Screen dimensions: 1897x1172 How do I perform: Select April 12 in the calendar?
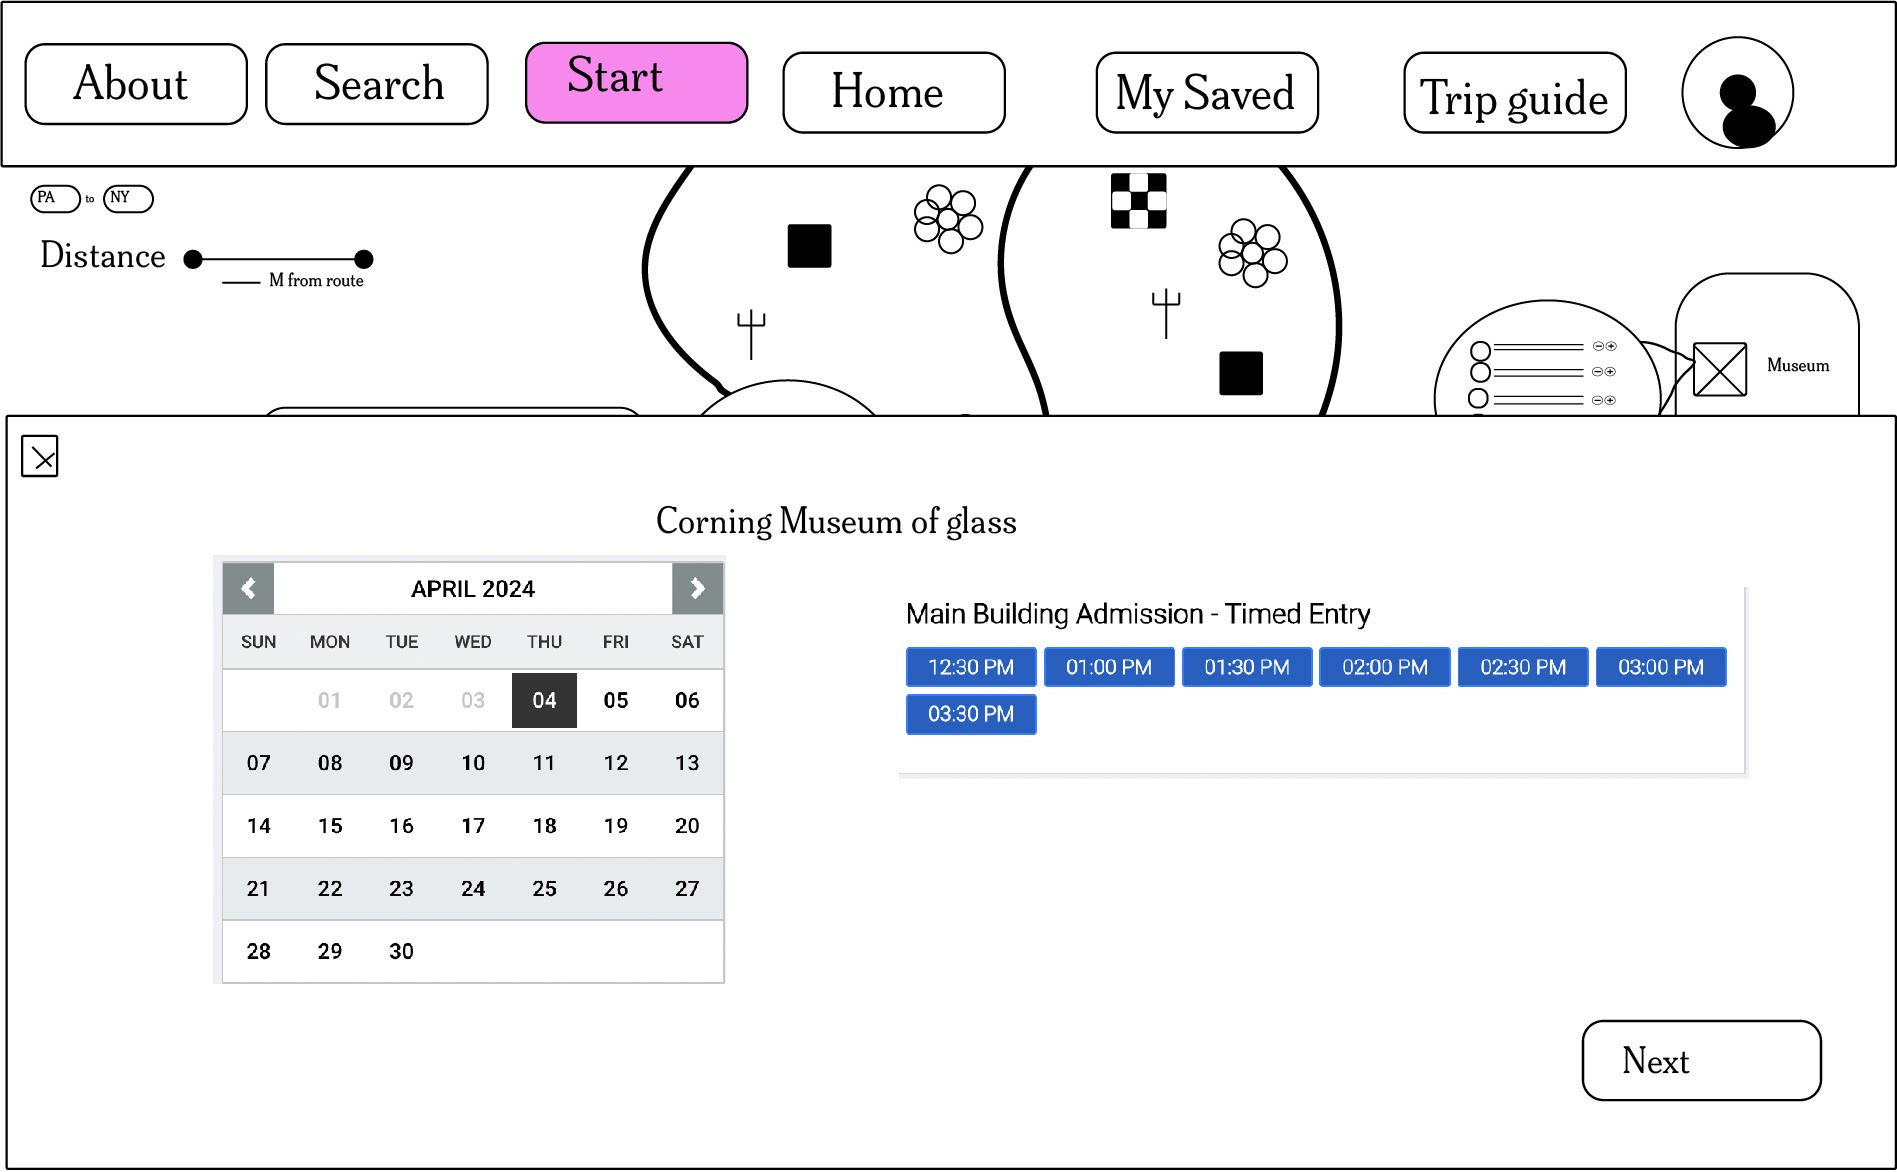point(616,763)
